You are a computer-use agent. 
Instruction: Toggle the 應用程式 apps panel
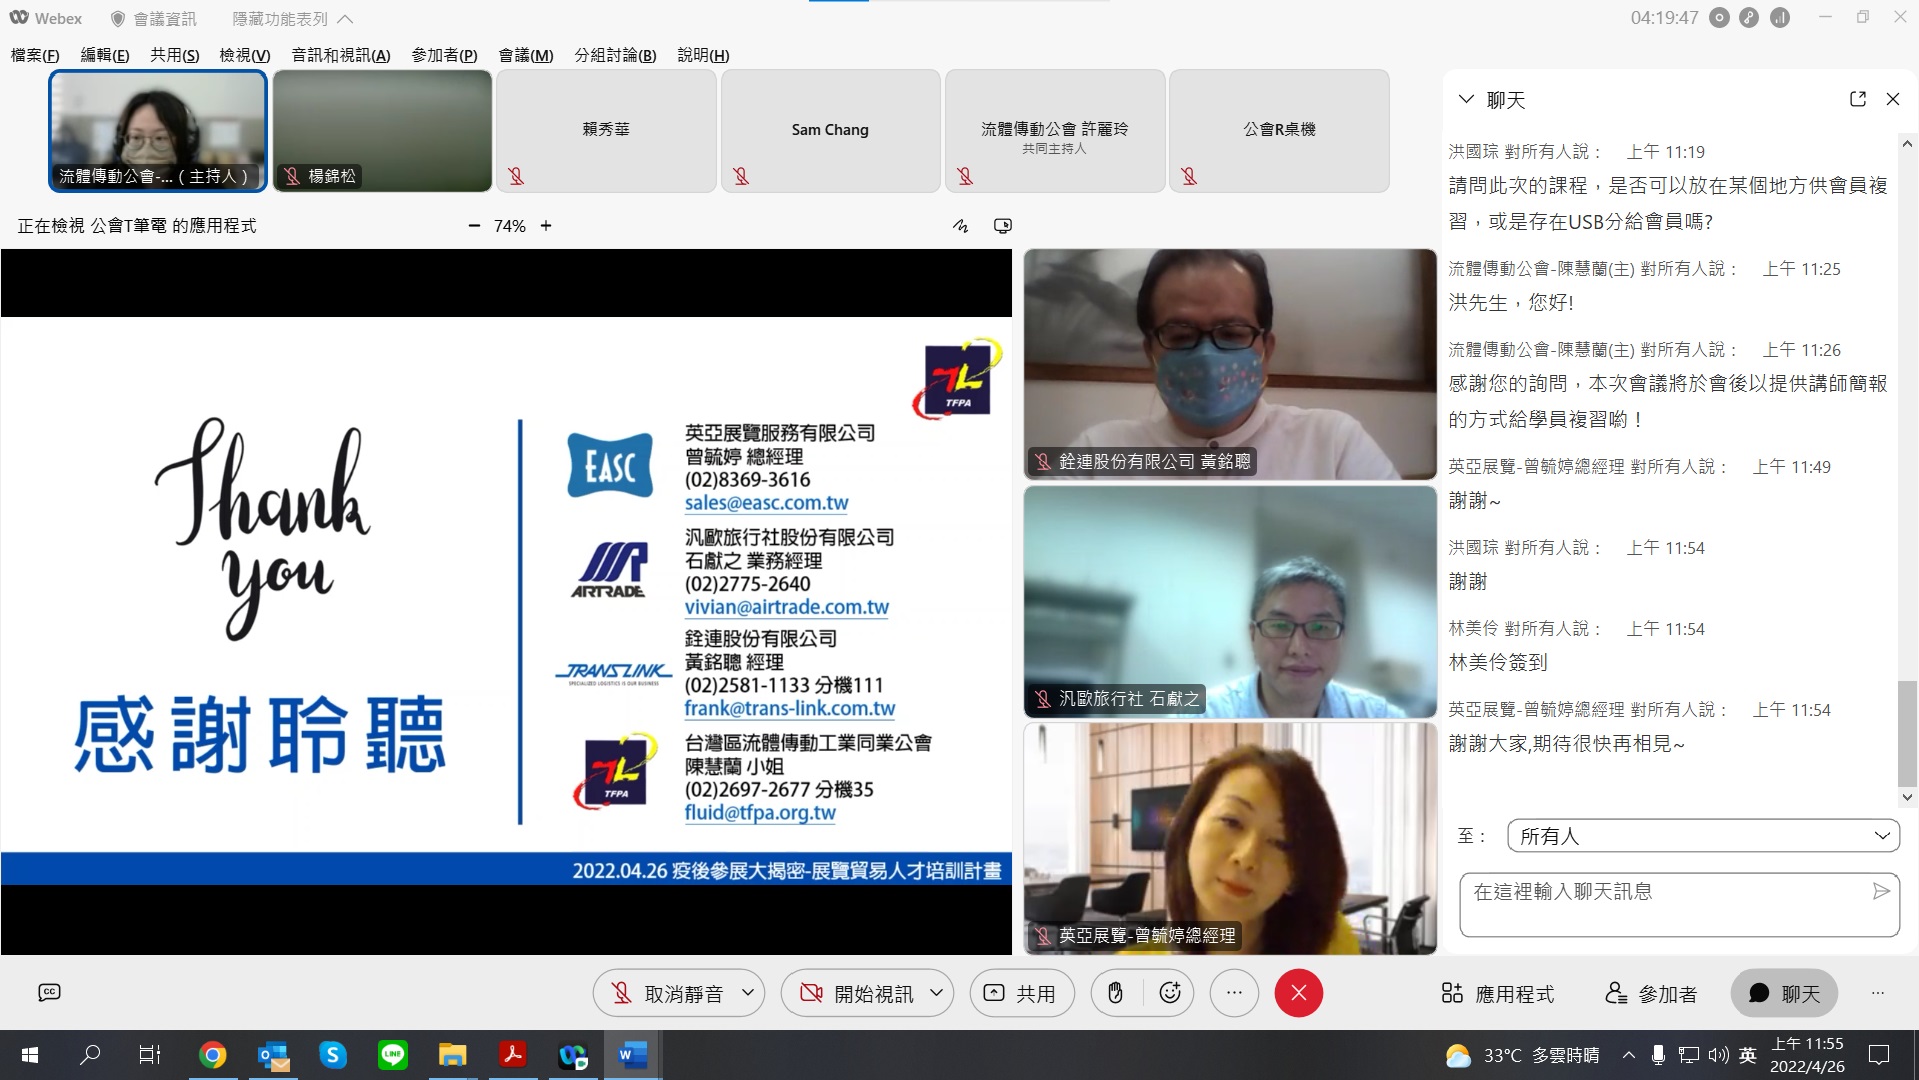[x=1498, y=993]
